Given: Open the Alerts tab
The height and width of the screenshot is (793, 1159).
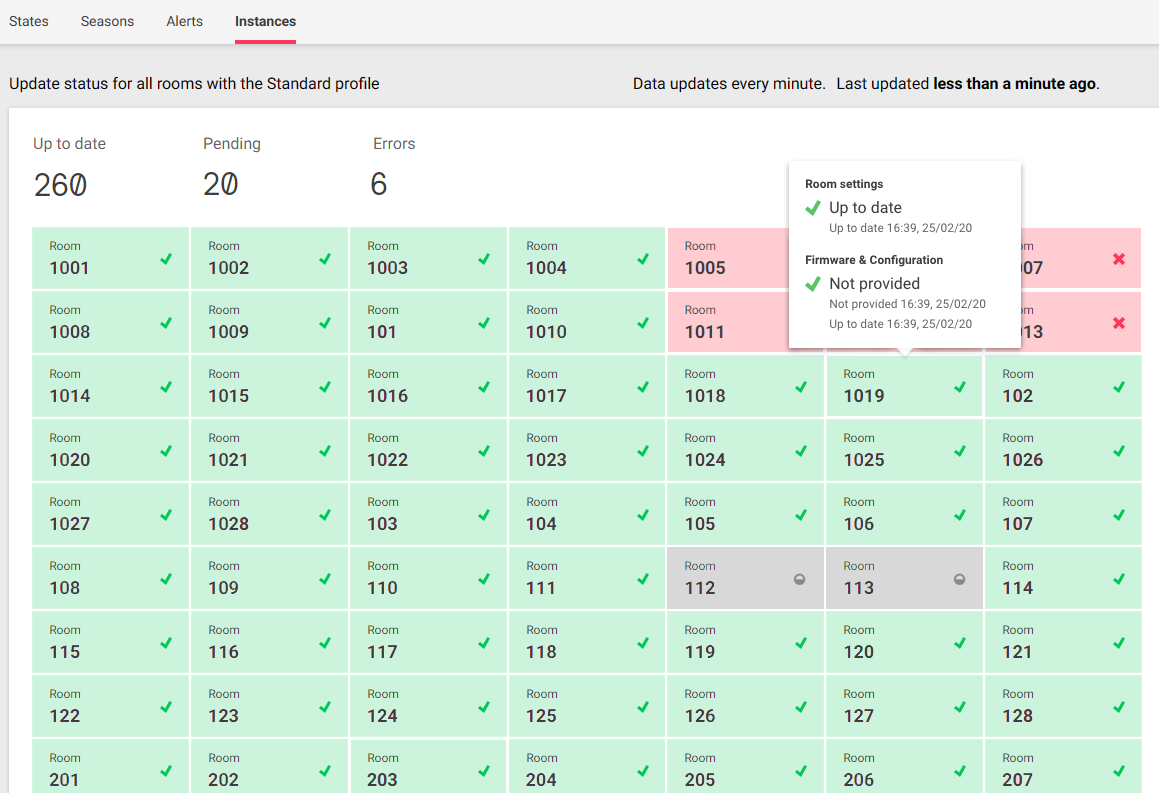Looking at the screenshot, I should [184, 21].
